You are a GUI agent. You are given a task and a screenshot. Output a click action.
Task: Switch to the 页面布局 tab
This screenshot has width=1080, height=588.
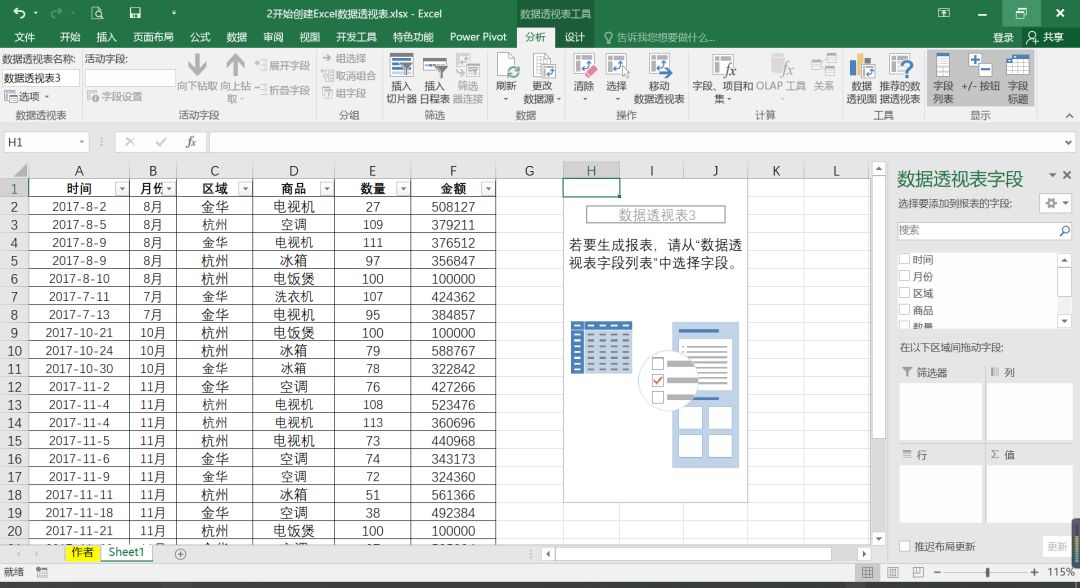tap(153, 37)
